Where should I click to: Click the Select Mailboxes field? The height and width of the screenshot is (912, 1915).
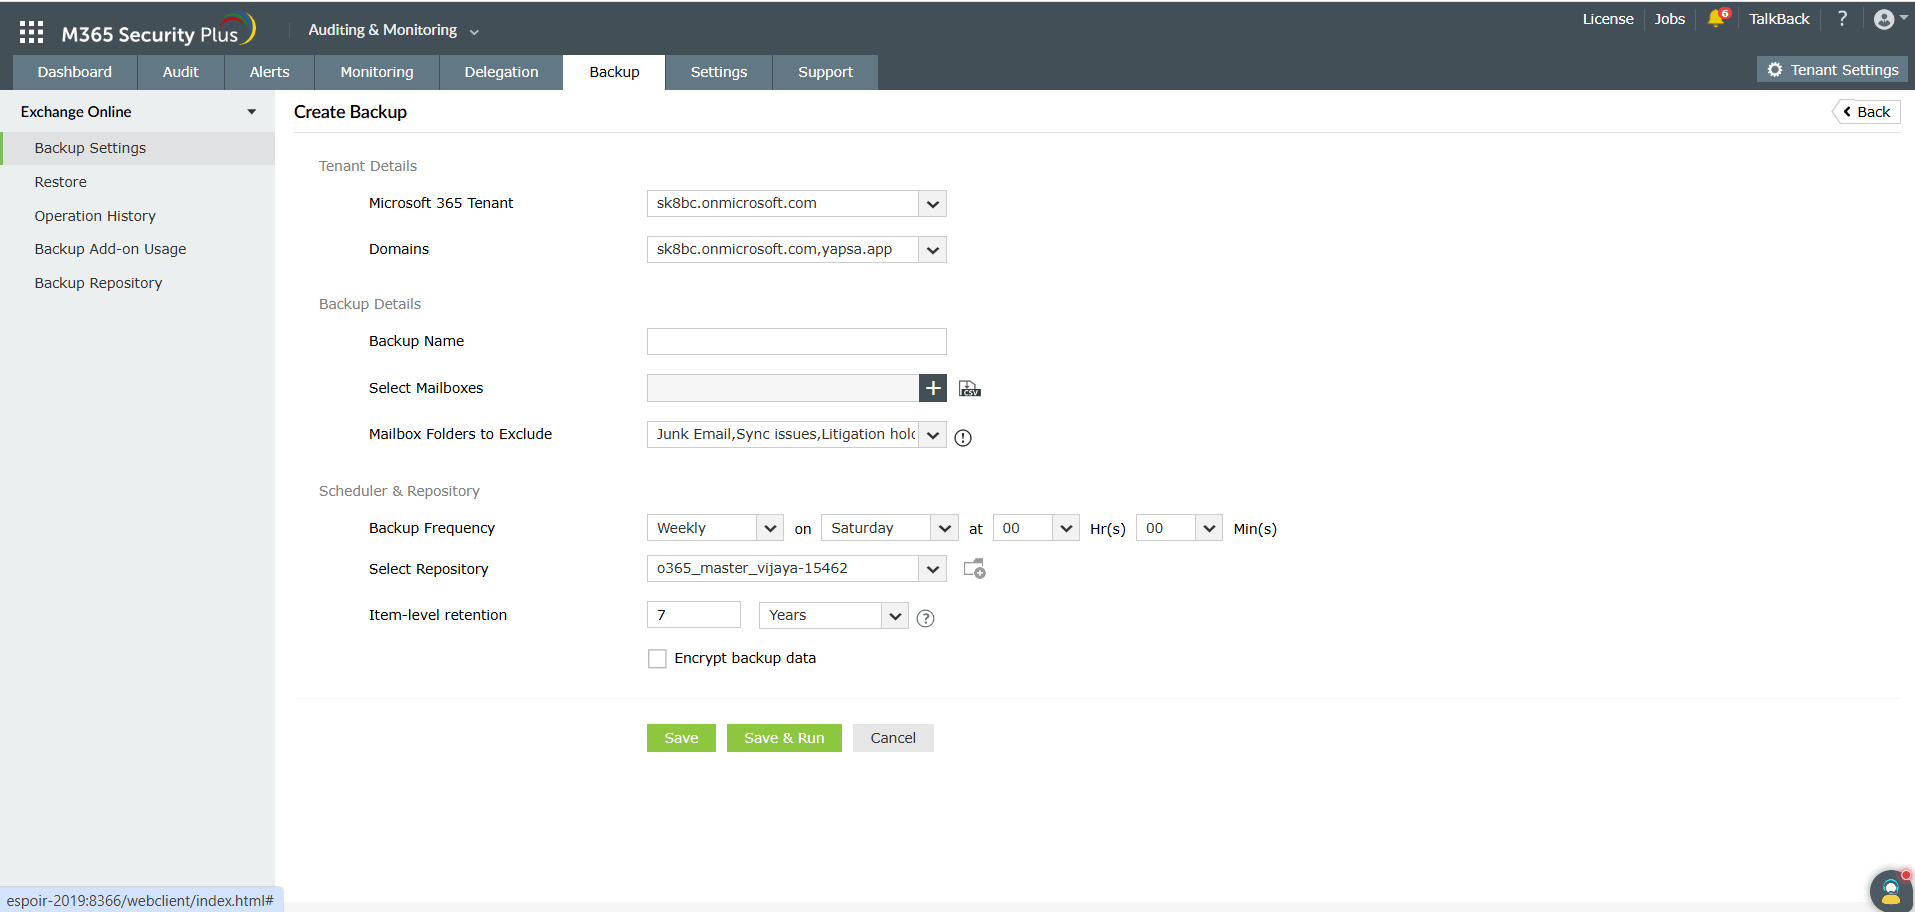click(x=783, y=388)
